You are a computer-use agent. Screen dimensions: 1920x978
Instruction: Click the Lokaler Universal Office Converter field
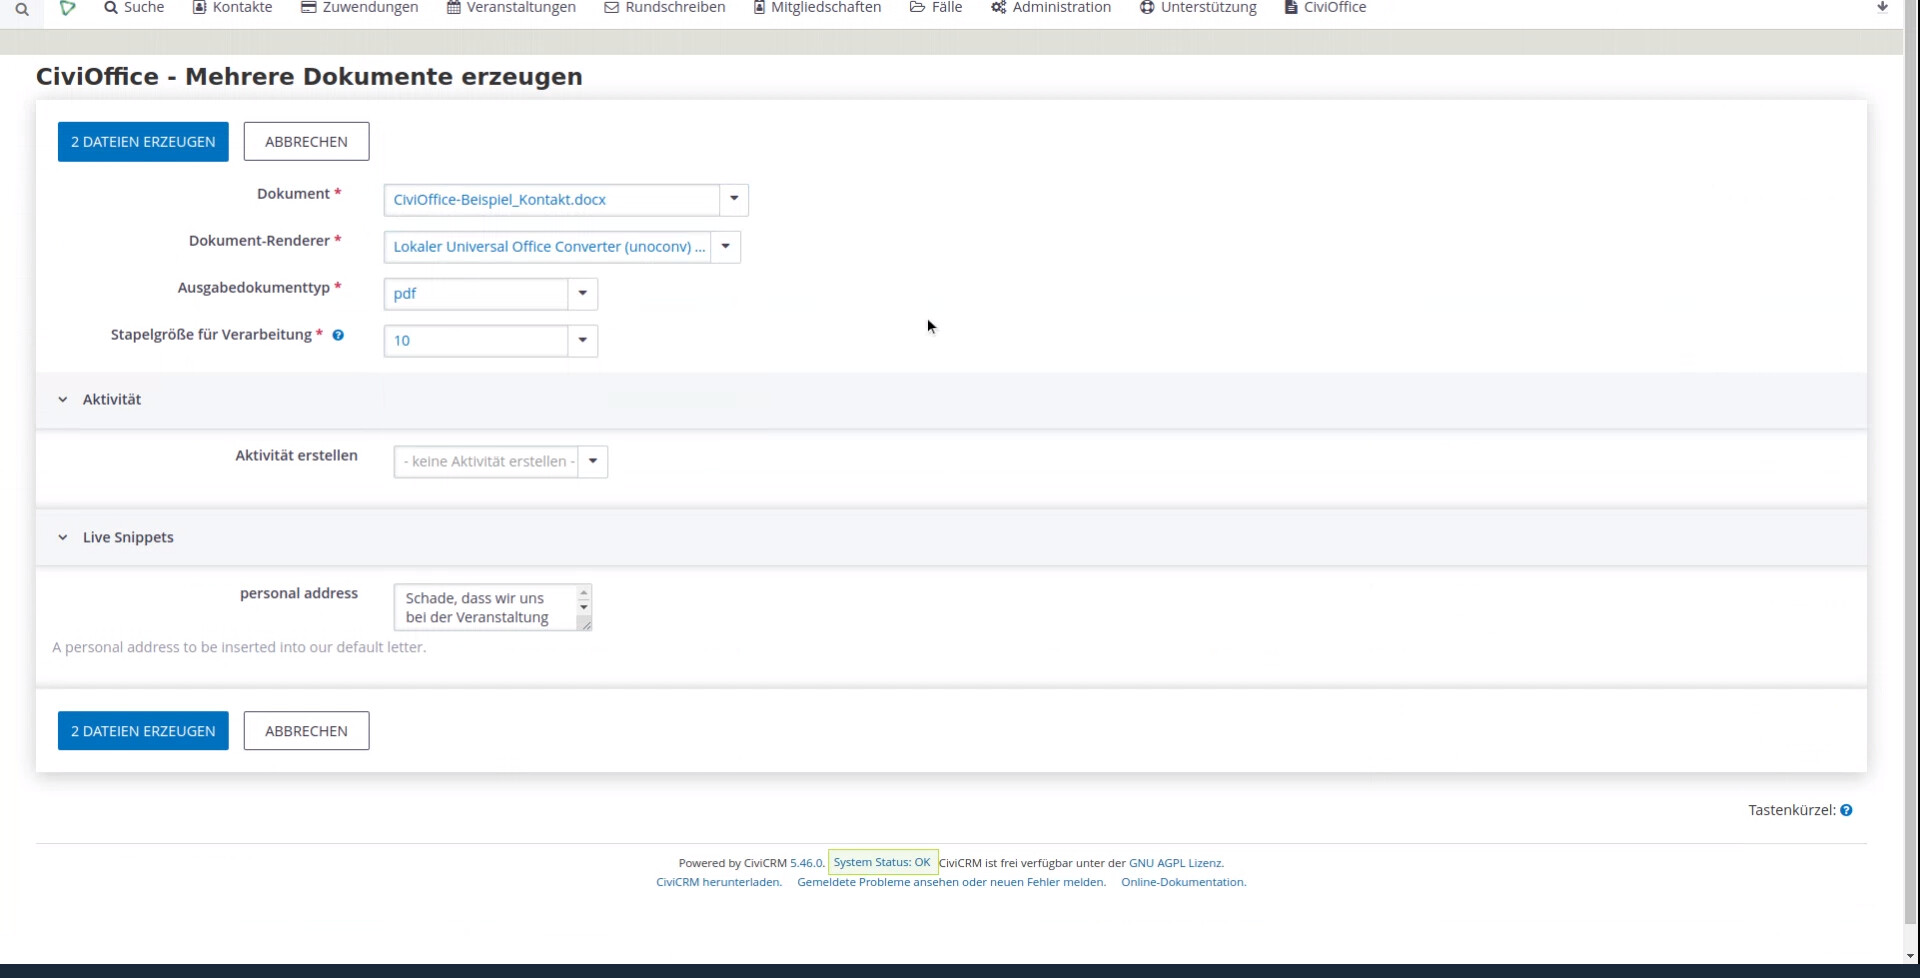[x=548, y=247]
